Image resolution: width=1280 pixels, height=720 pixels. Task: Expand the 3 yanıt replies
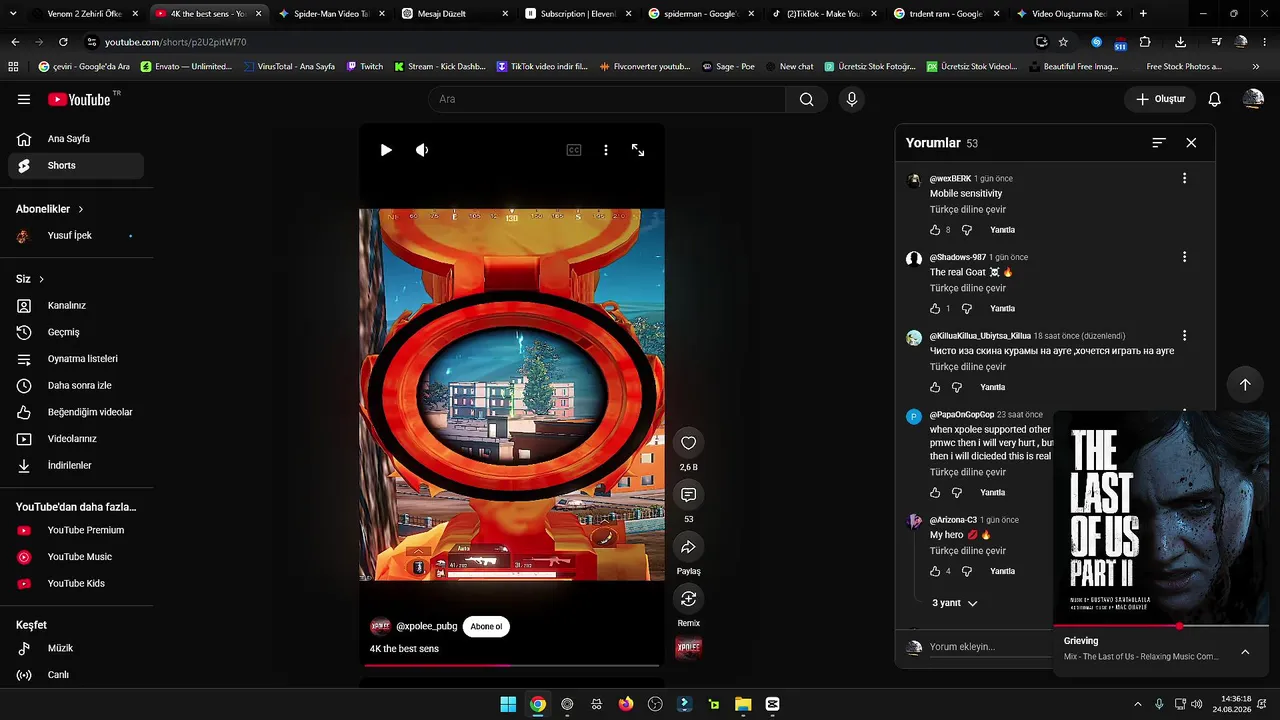[x=955, y=603]
